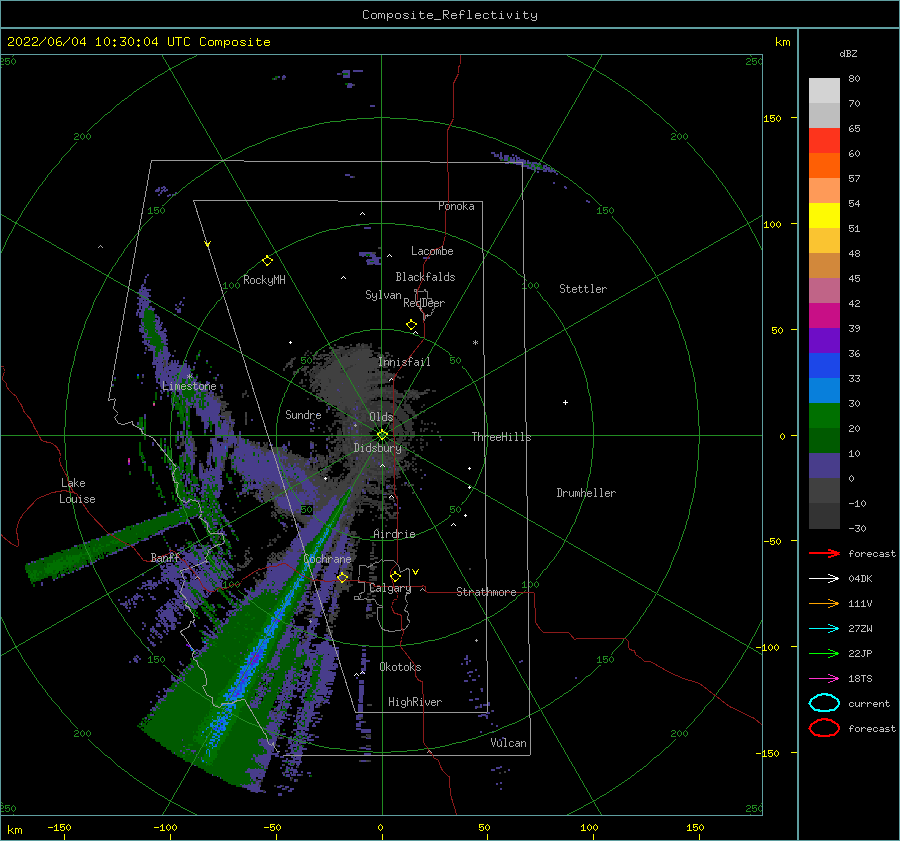Click the 80 dBZ light gray swatch

coord(824,90)
